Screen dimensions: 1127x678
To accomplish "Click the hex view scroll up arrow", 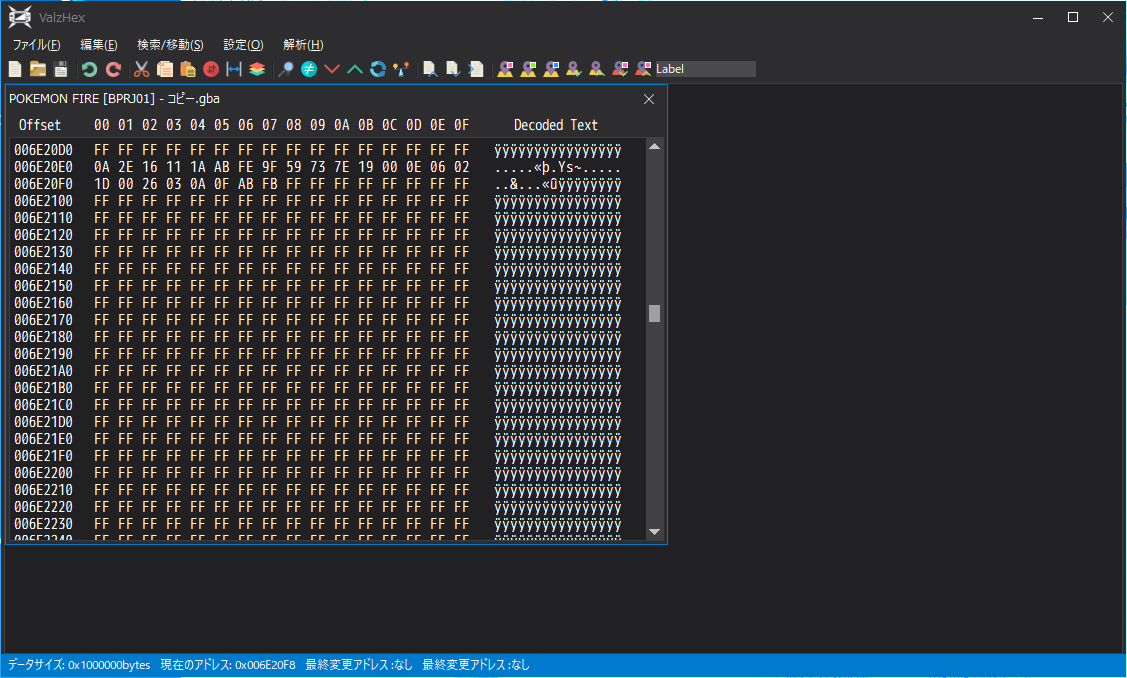I will click(x=654, y=147).
